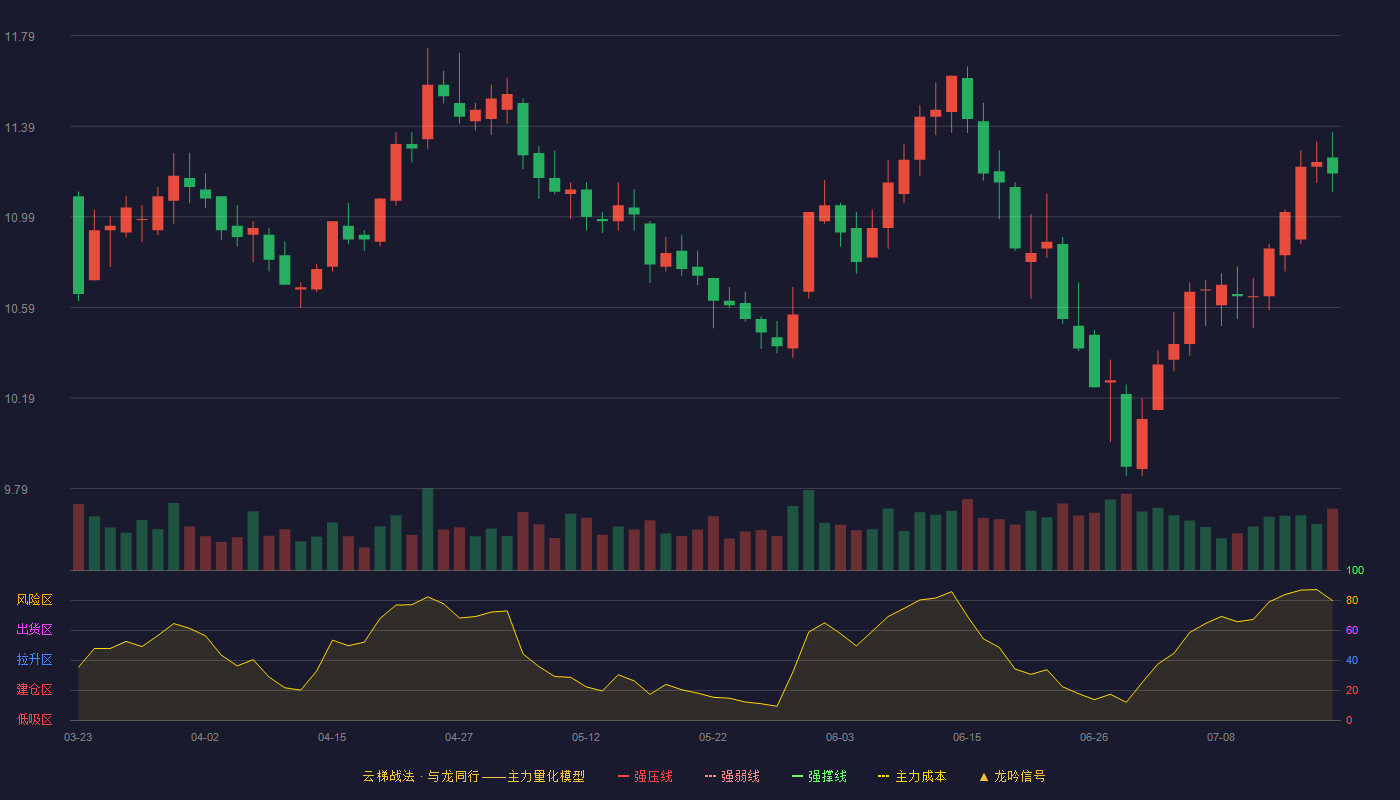The width and height of the screenshot is (1400, 800).
Task: Click the 10.59 price axis label
Action: (19, 309)
